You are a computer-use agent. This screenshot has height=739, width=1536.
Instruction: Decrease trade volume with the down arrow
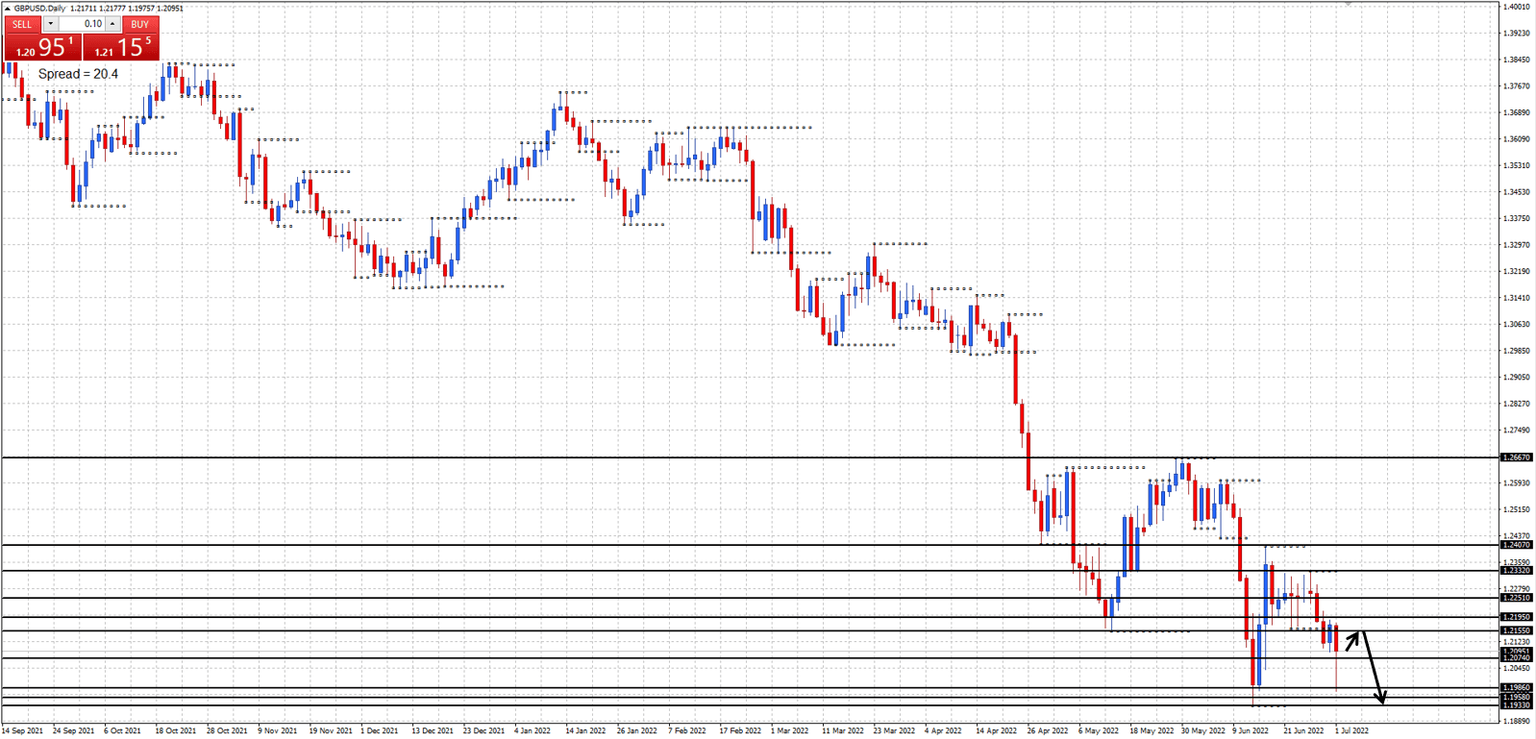point(51,23)
